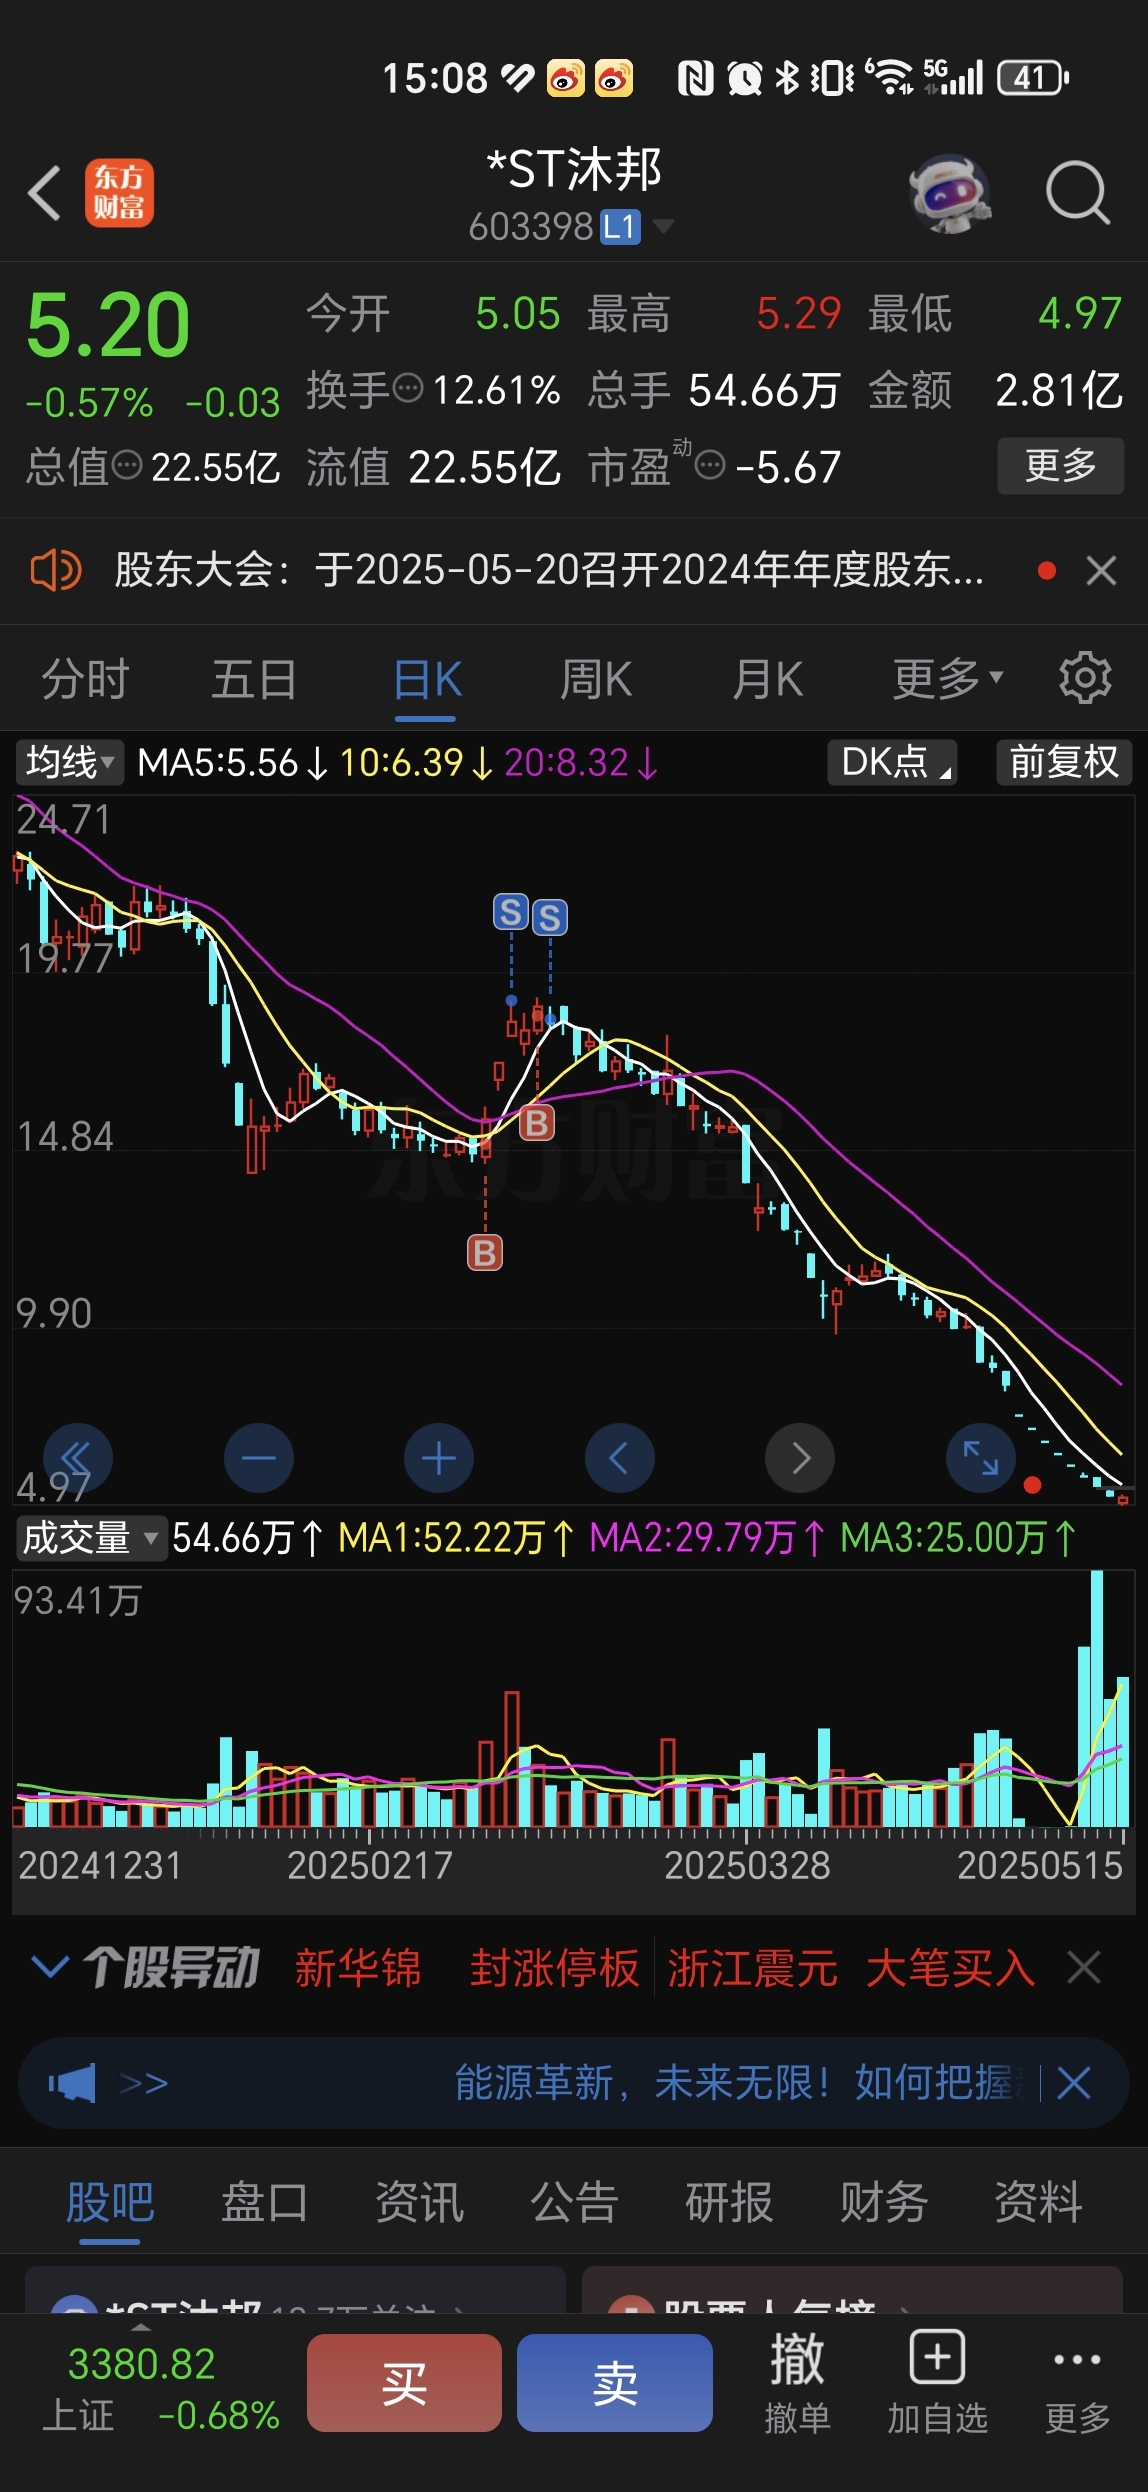Open the robot assistant avatar
Screen dimensions: 1148x2492
click(950, 192)
